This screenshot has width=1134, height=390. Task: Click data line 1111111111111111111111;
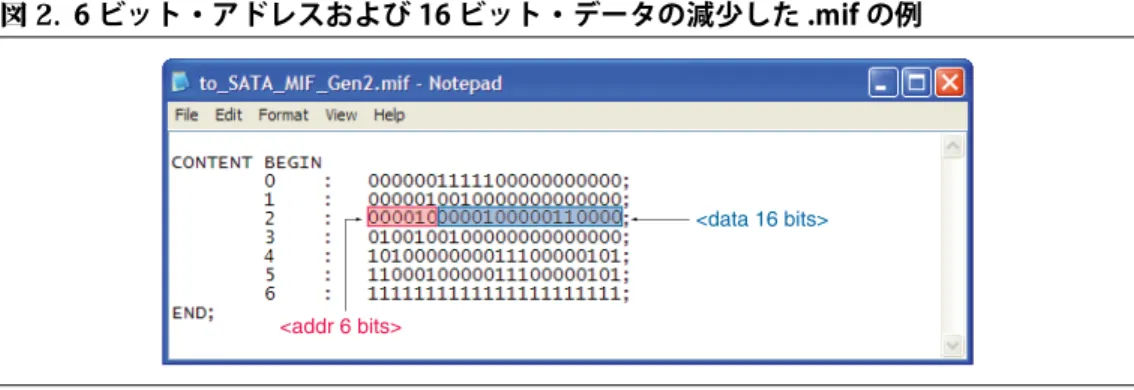(x=499, y=294)
